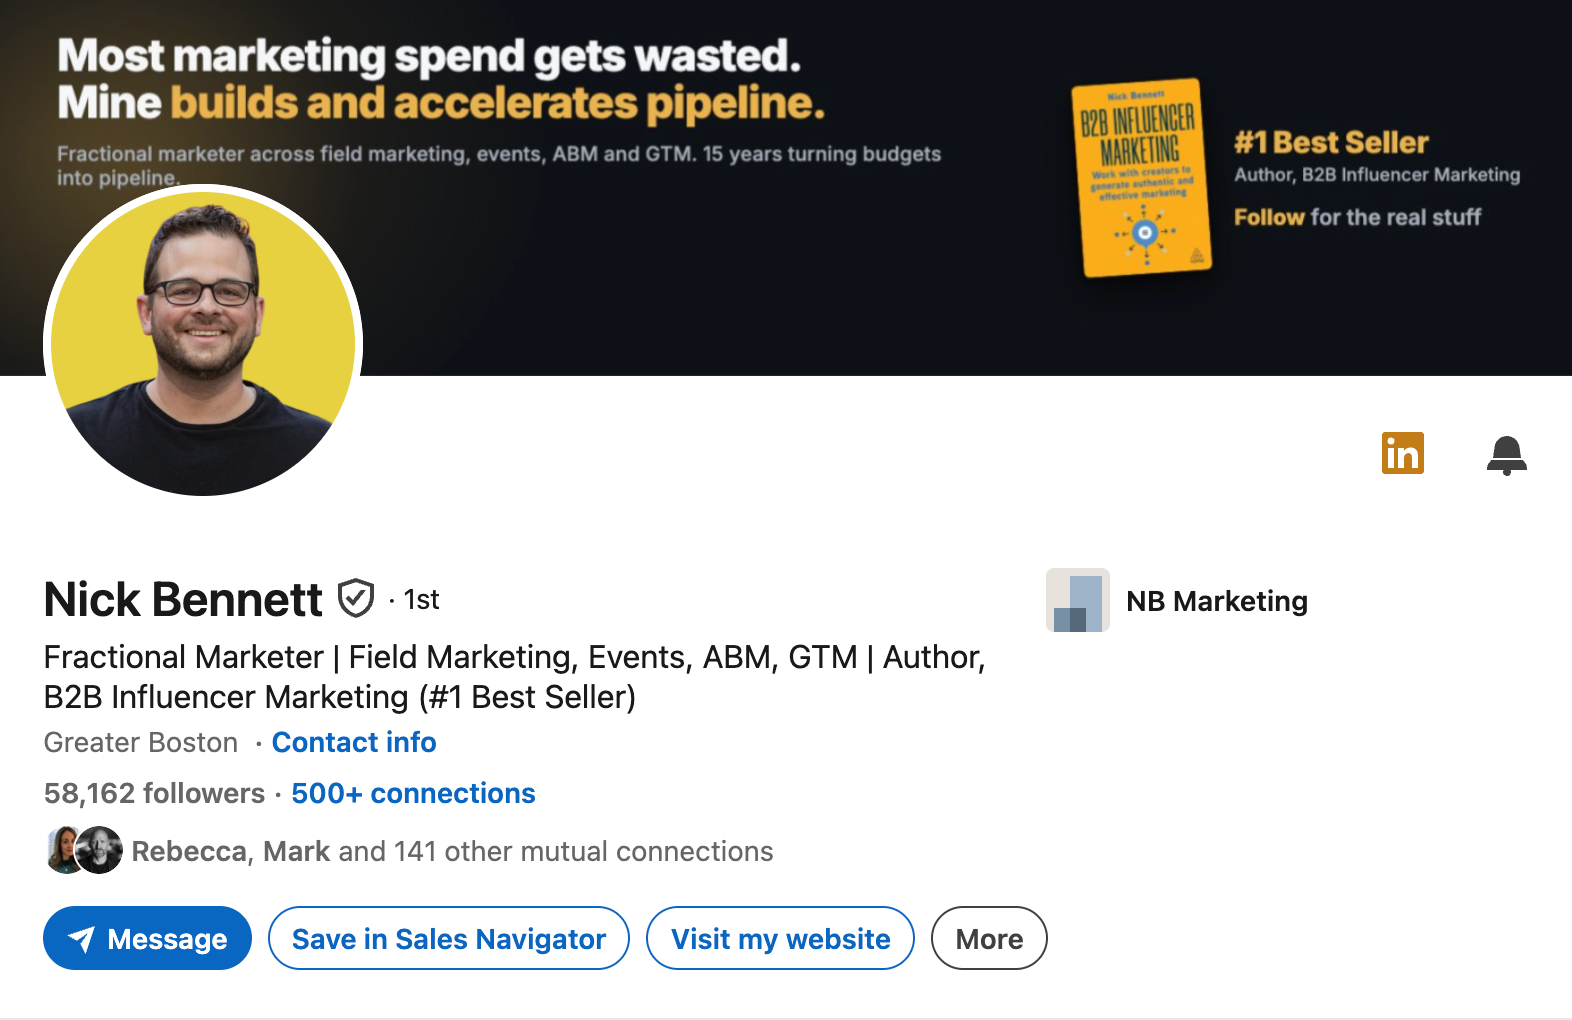Image resolution: width=1572 pixels, height=1020 pixels.
Task: Click the builds and accelerates pipeline text
Action: pos(497,103)
